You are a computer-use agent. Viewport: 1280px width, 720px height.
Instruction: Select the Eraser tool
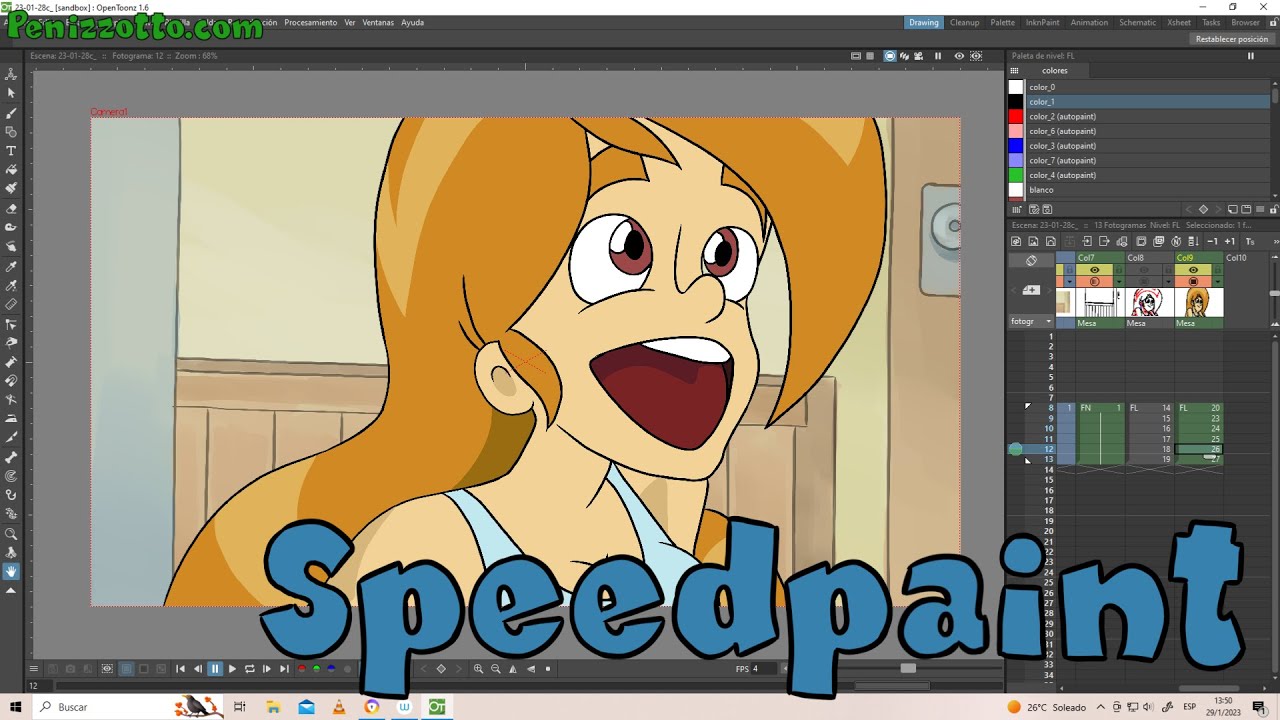point(11,209)
